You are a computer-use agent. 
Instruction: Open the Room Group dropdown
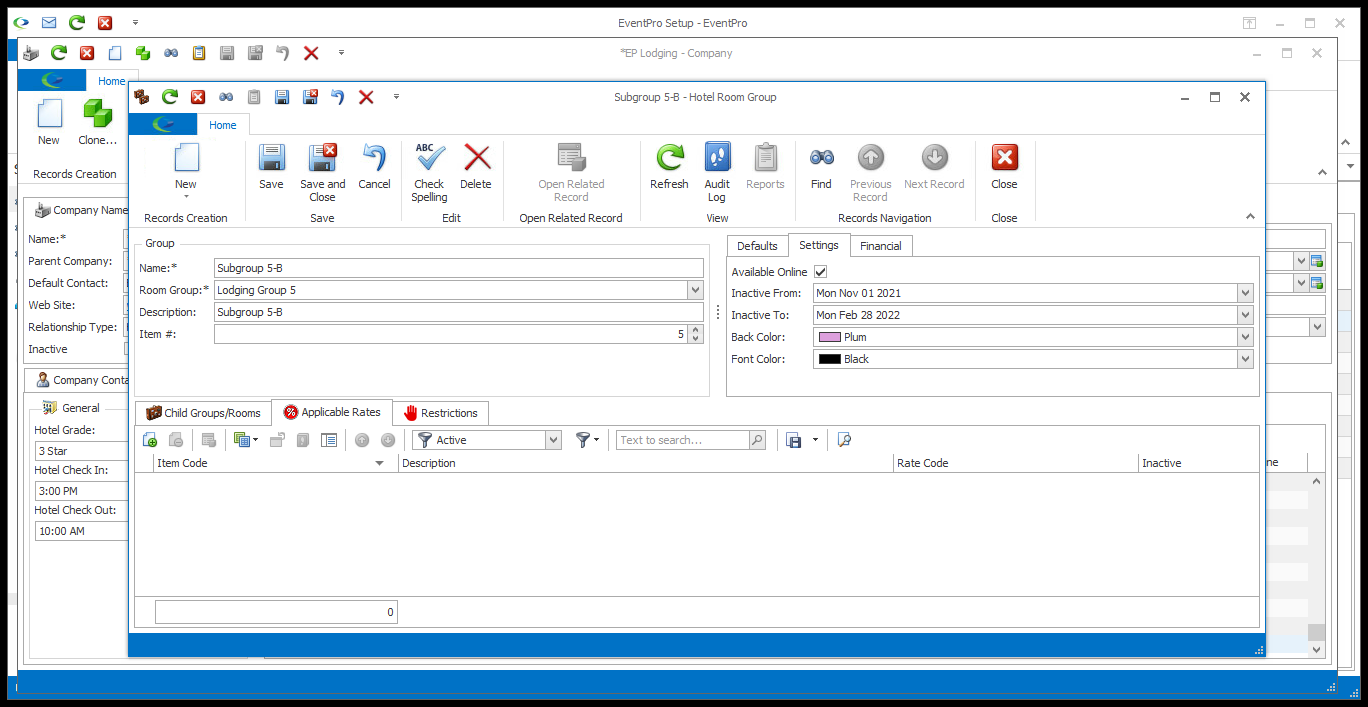click(695, 290)
